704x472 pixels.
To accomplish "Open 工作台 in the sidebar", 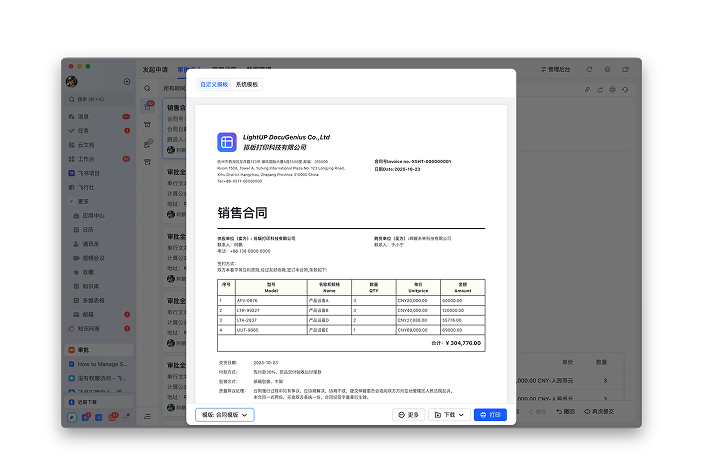I will (100, 159).
